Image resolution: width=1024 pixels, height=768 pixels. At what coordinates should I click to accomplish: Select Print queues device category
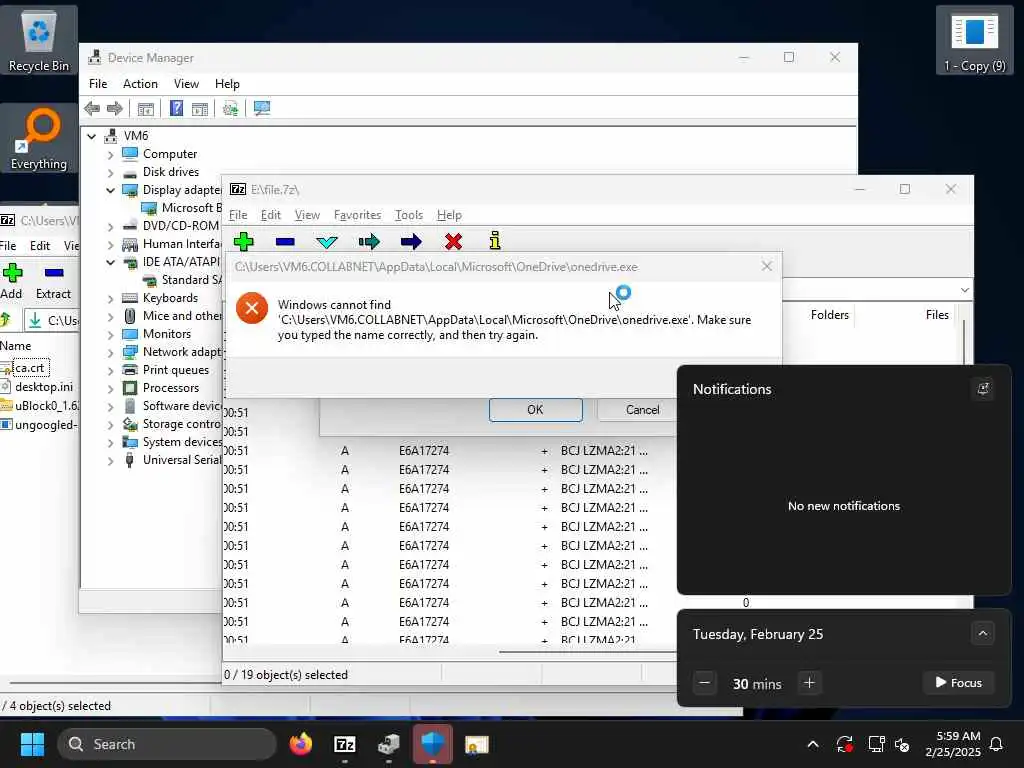click(x=176, y=370)
